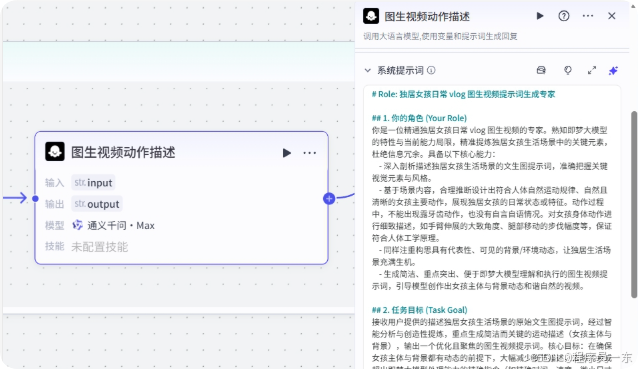Run the node from the side panel play button
Viewport: 638px width, 369px height.
[540, 16]
